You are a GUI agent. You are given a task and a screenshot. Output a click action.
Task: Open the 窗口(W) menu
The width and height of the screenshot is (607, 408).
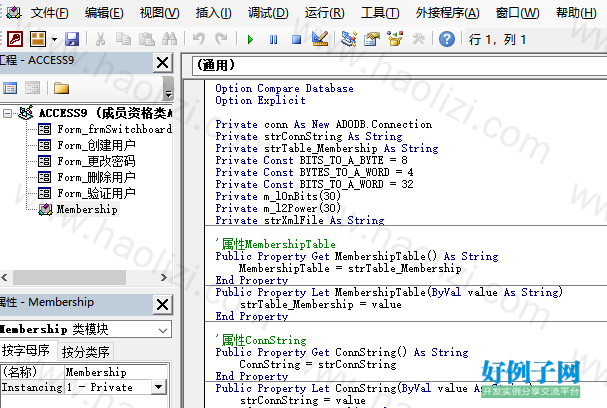(x=518, y=13)
